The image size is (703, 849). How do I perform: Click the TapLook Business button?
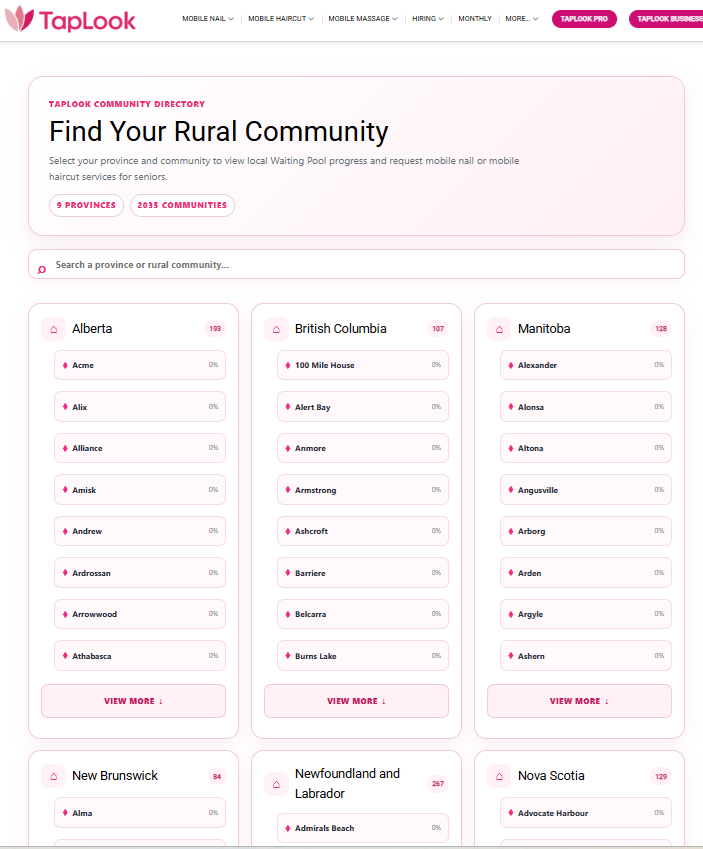667,19
